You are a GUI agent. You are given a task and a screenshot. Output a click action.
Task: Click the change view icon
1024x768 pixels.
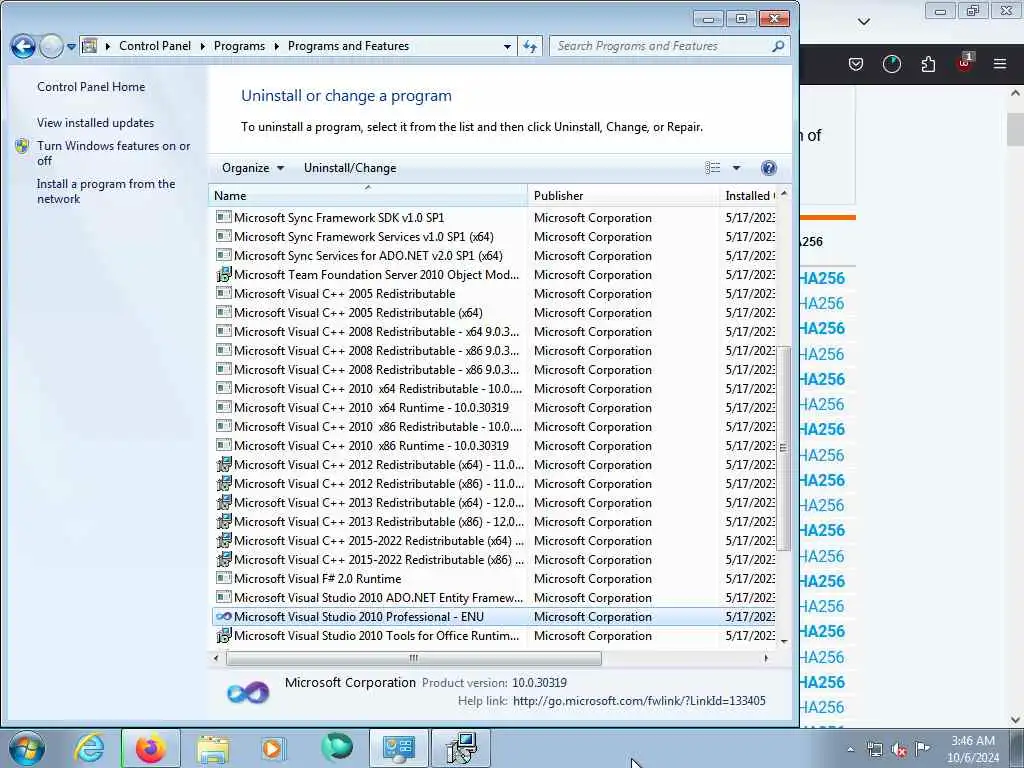[x=712, y=168]
